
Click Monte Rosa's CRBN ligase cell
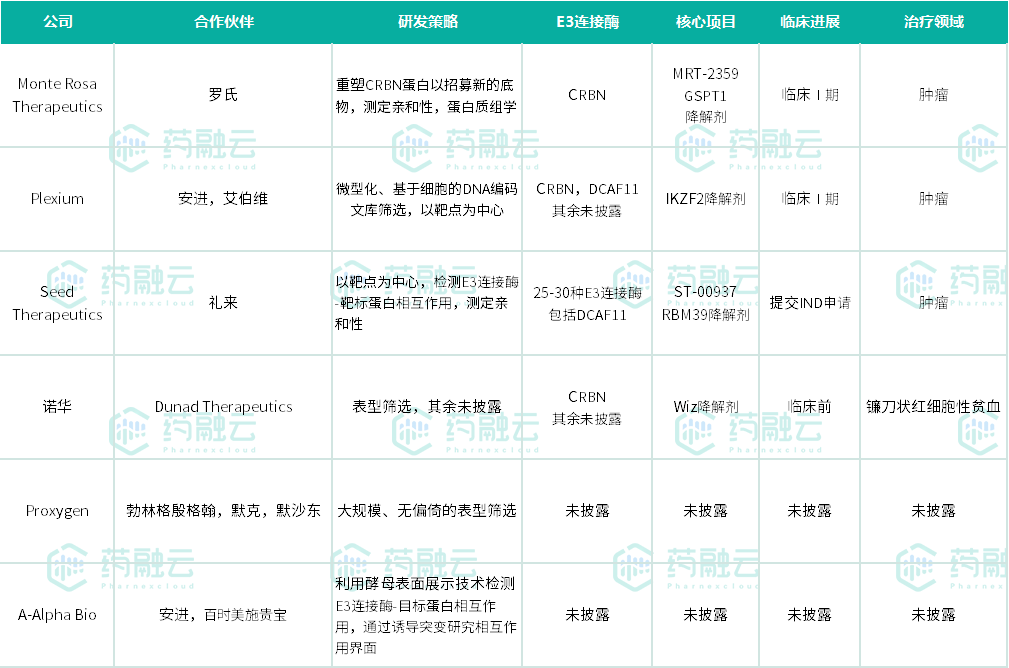pyautogui.click(x=587, y=95)
